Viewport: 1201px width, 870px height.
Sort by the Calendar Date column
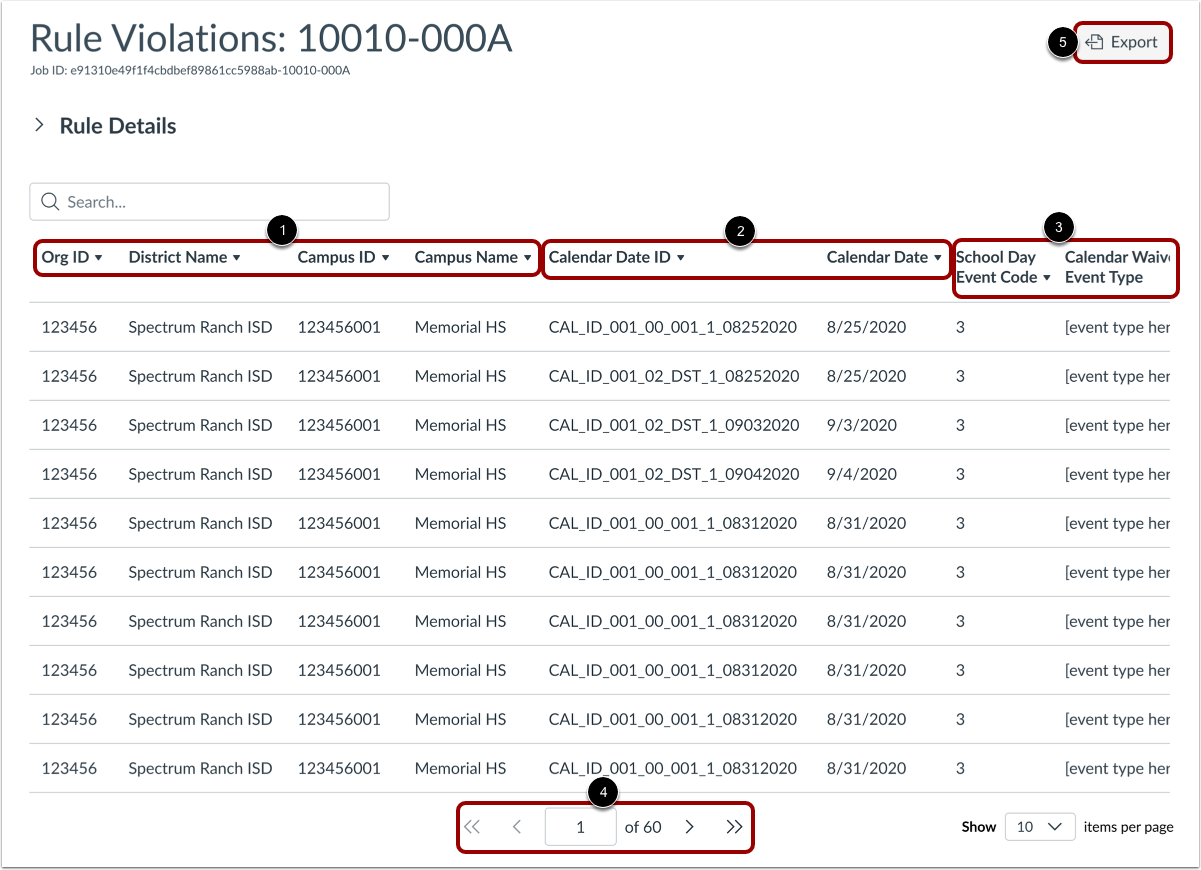point(884,257)
